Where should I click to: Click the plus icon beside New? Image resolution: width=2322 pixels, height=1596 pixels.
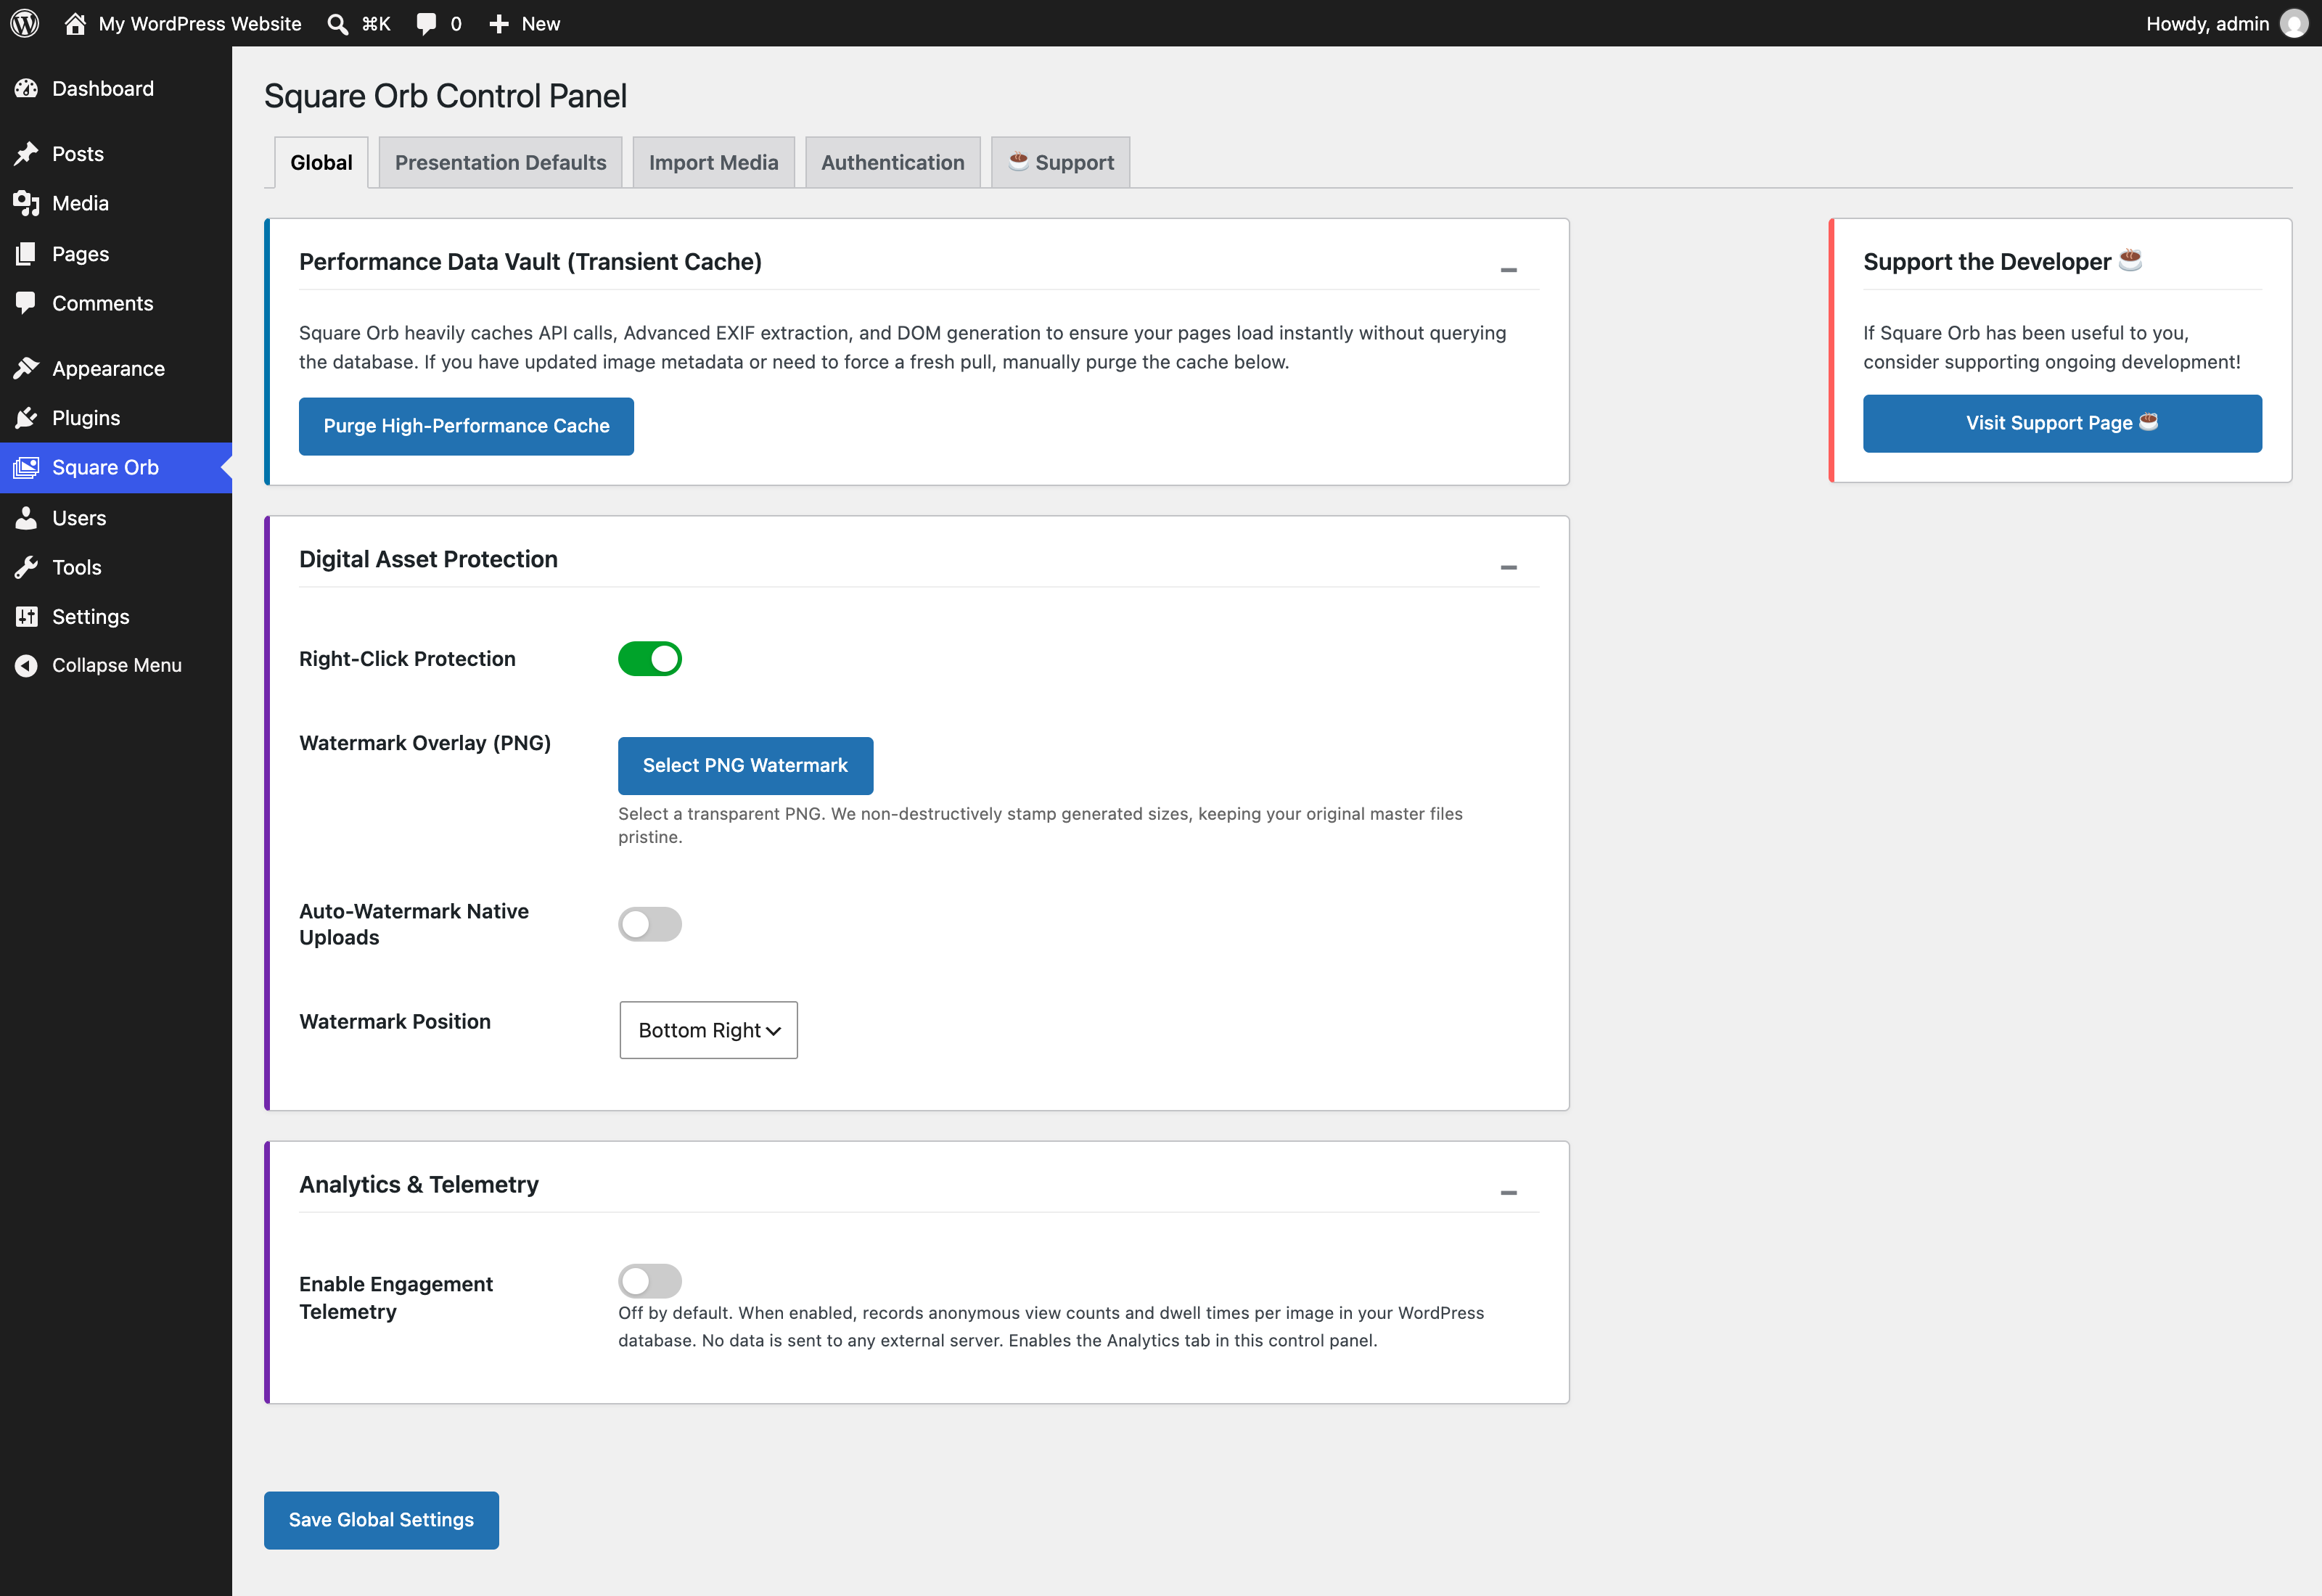pos(499,24)
